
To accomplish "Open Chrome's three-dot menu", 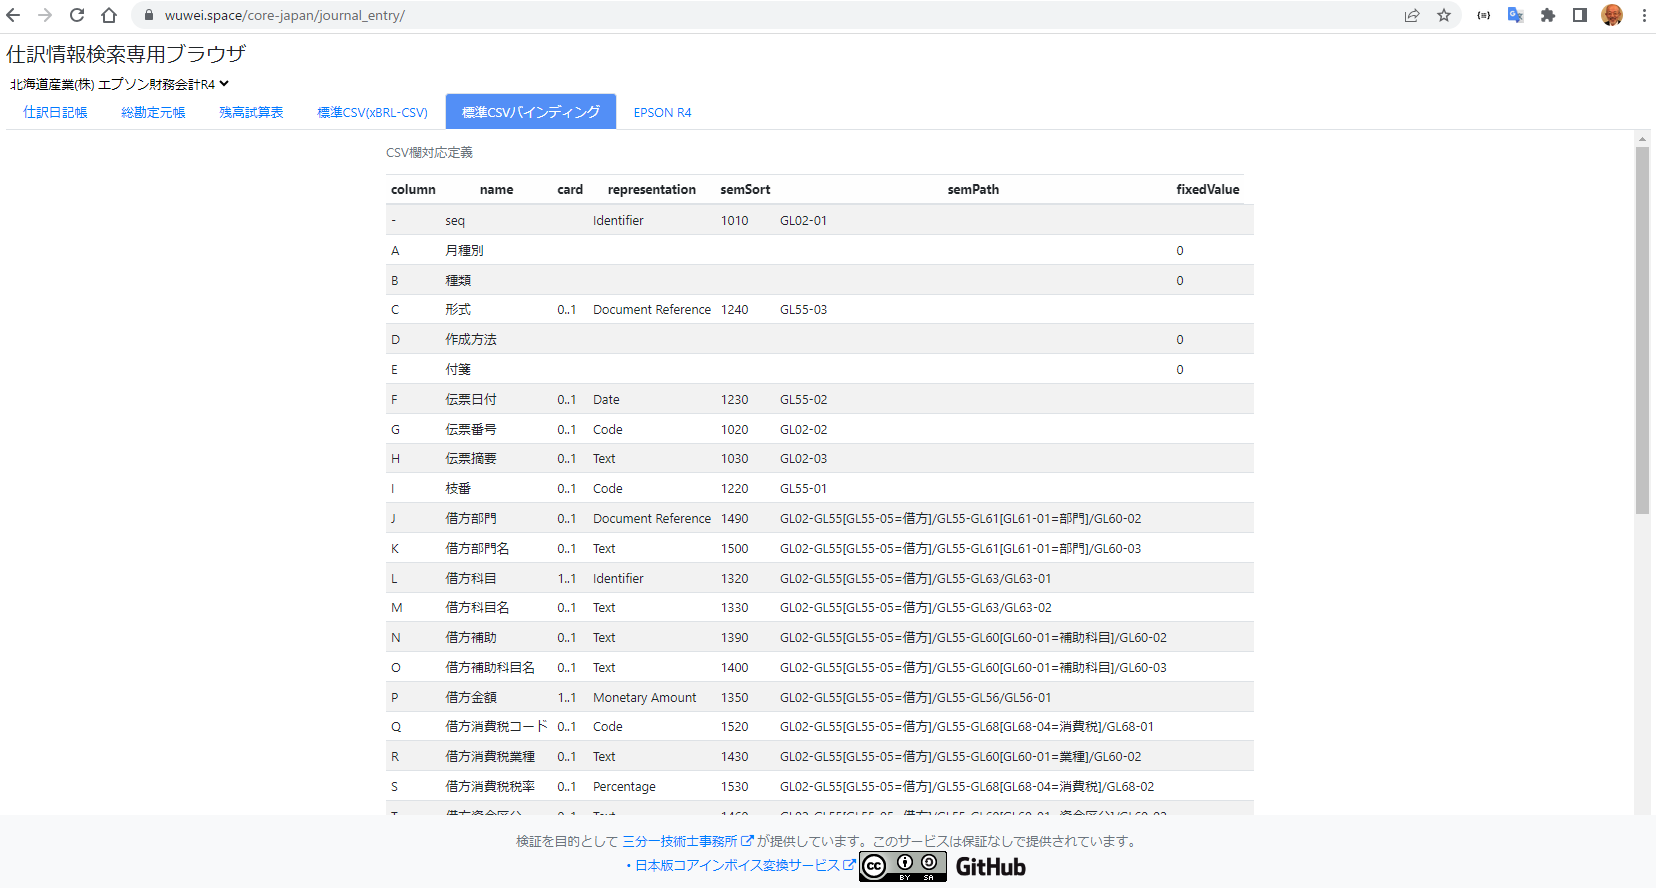I will (x=1643, y=15).
